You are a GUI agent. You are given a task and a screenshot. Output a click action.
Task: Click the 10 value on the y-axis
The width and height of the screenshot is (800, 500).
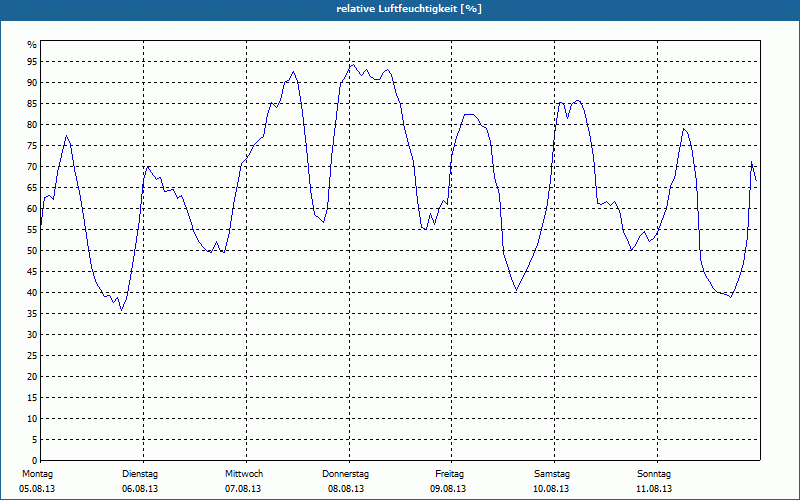32,419
